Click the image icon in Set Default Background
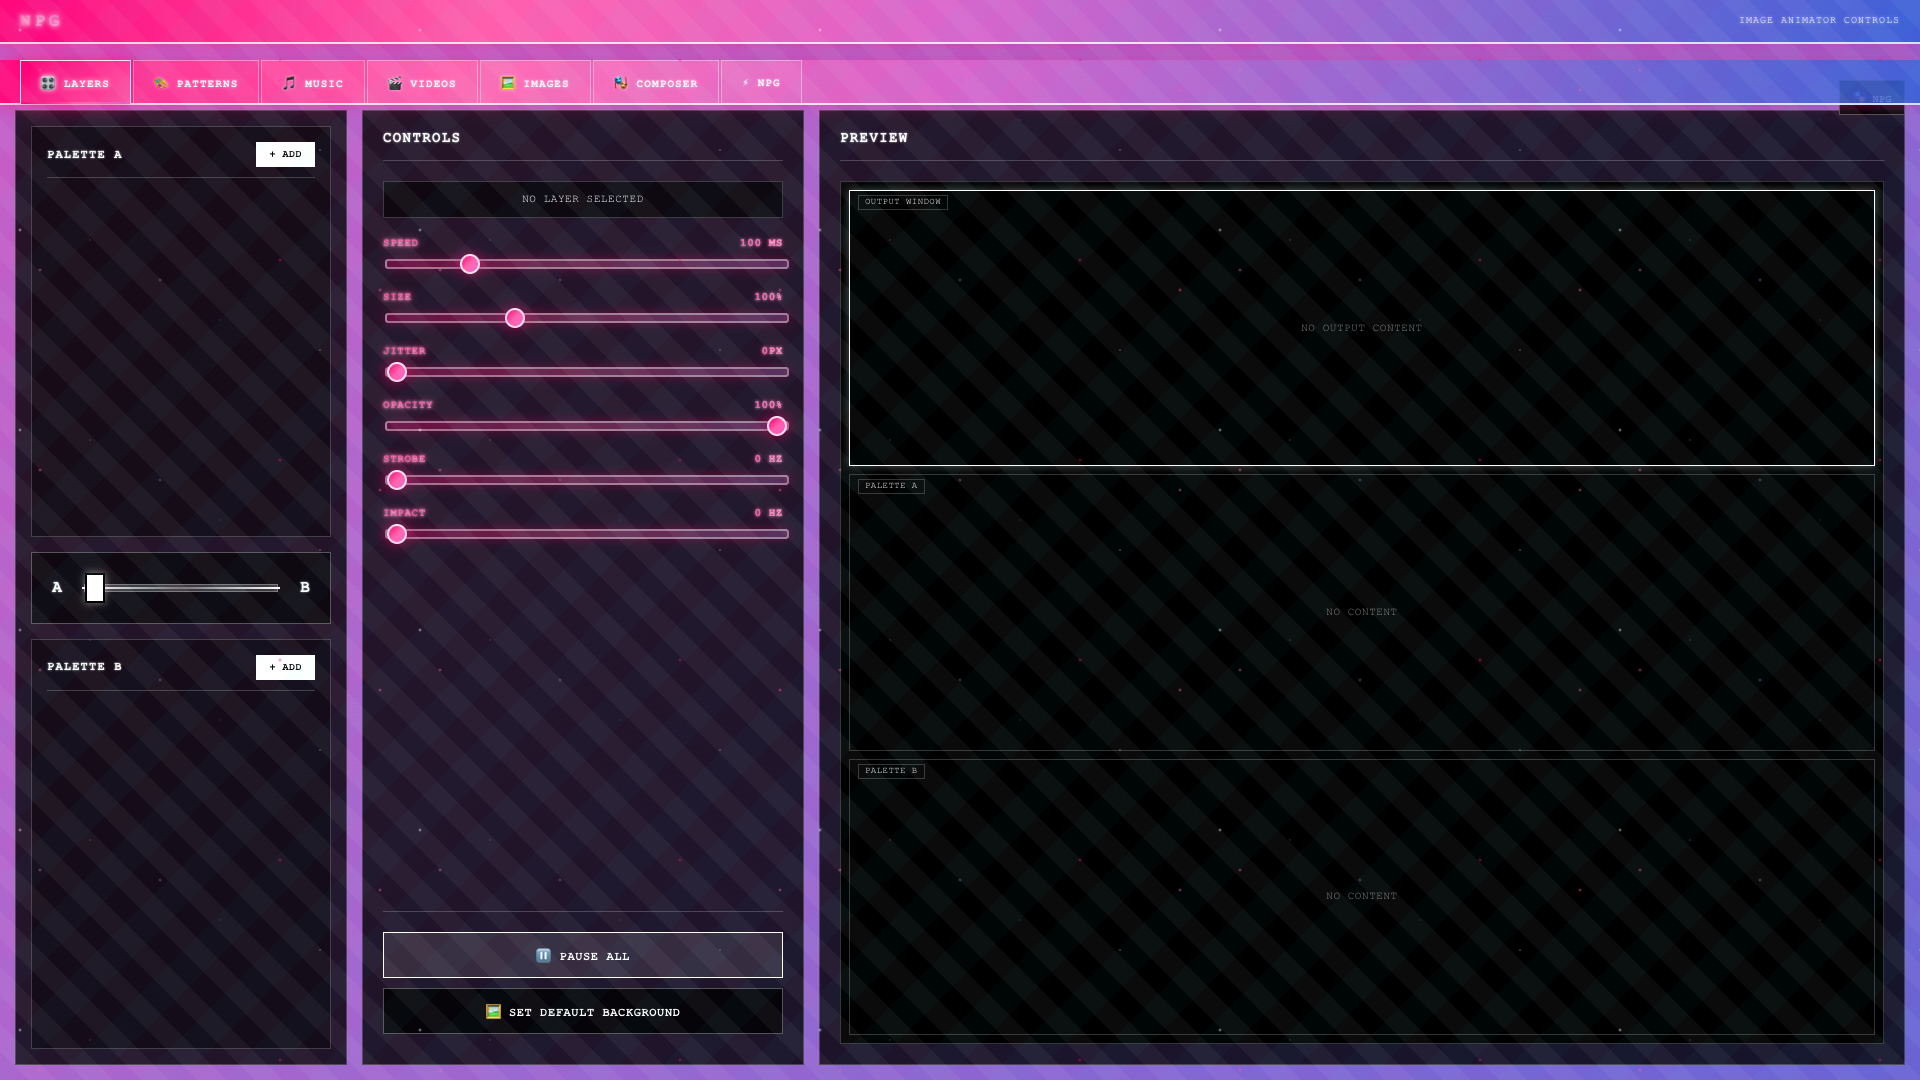 pyautogui.click(x=492, y=1012)
